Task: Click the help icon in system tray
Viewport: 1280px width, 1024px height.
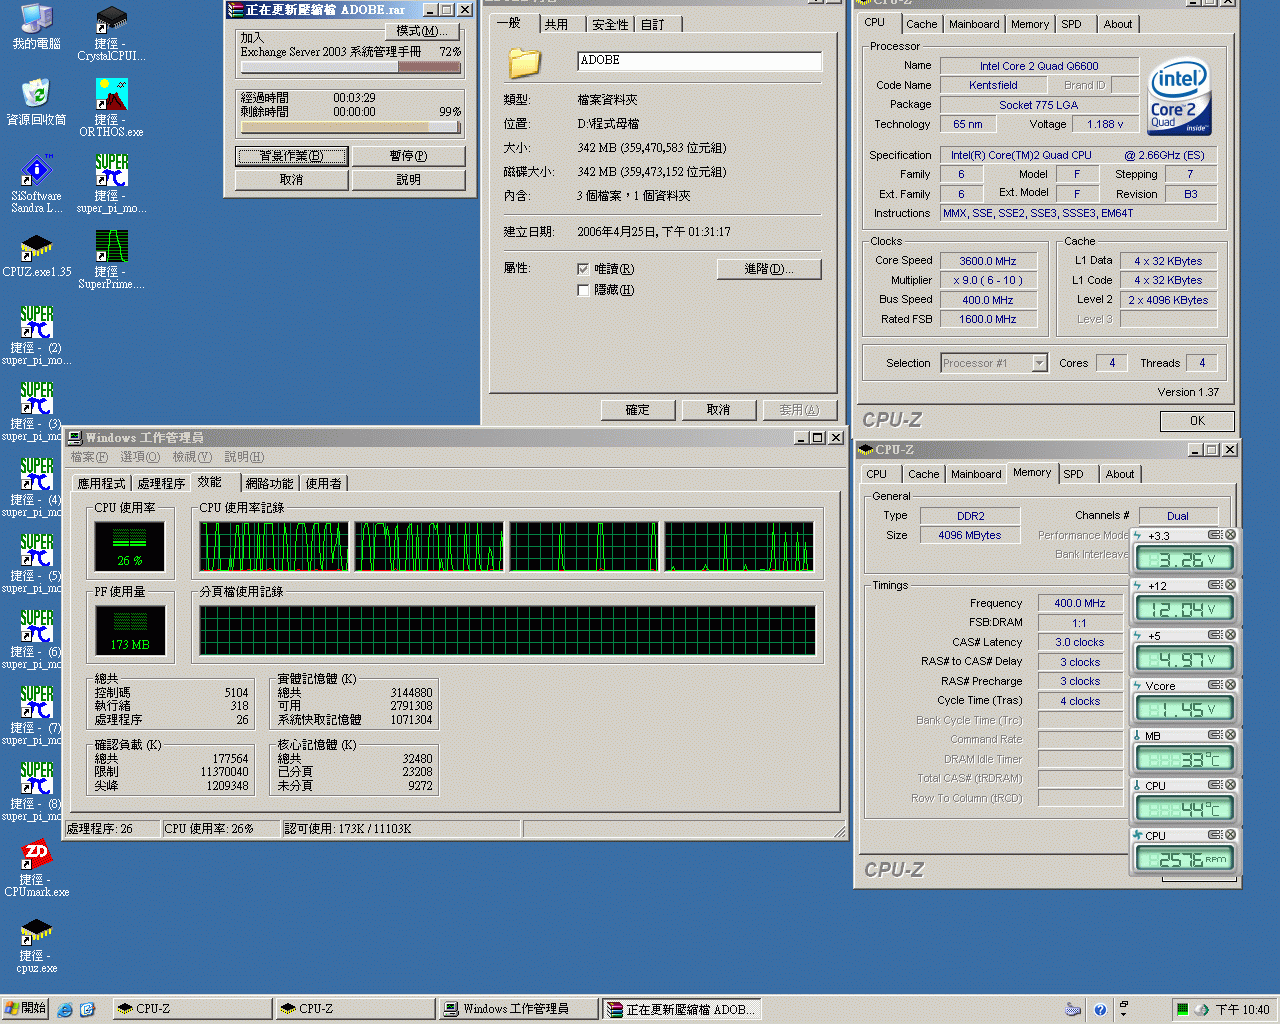Action: (x=1100, y=1010)
